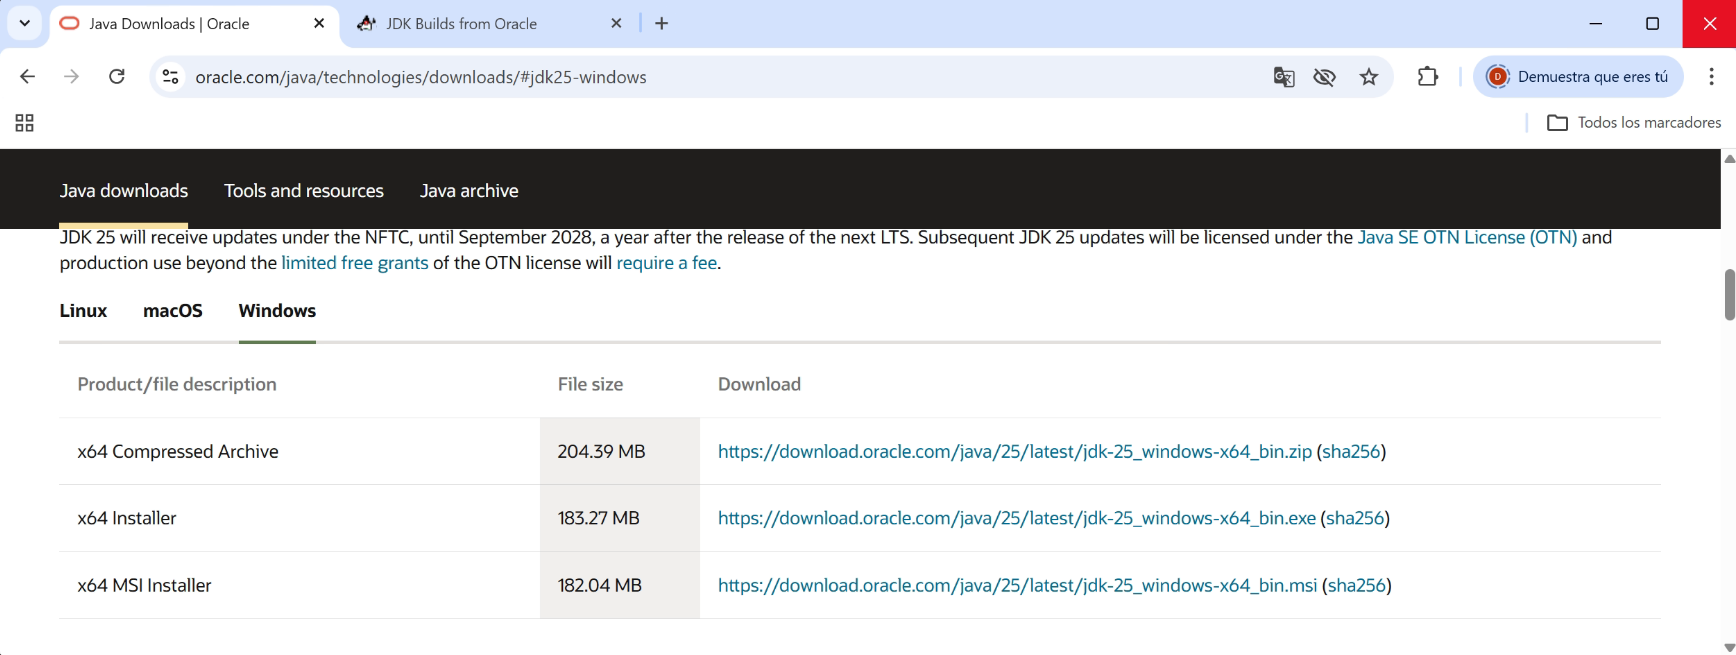The height and width of the screenshot is (655, 1736).
Task: Reload the current page
Action: pyautogui.click(x=117, y=77)
